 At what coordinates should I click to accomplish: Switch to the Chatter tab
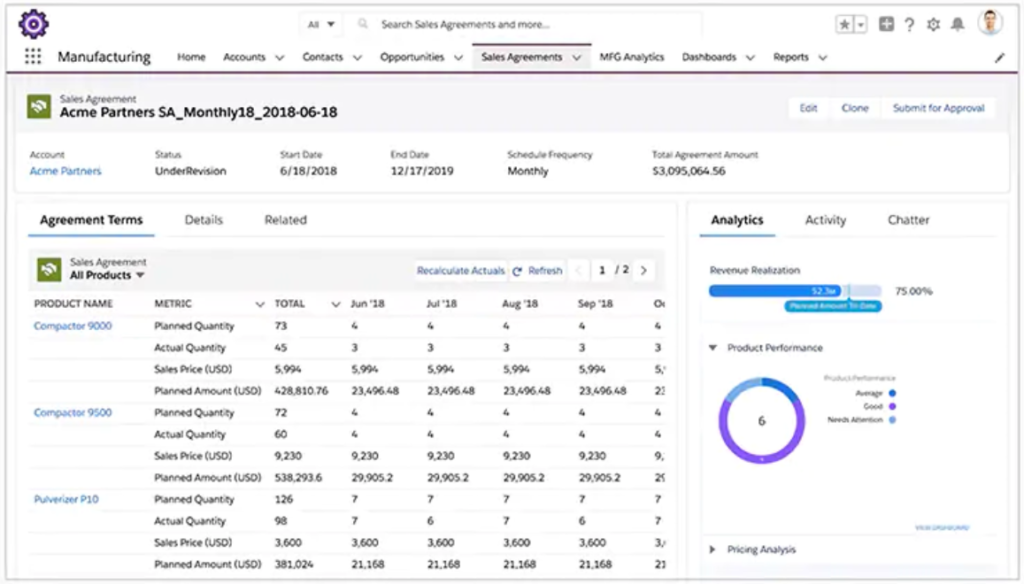(x=908, y=220)
